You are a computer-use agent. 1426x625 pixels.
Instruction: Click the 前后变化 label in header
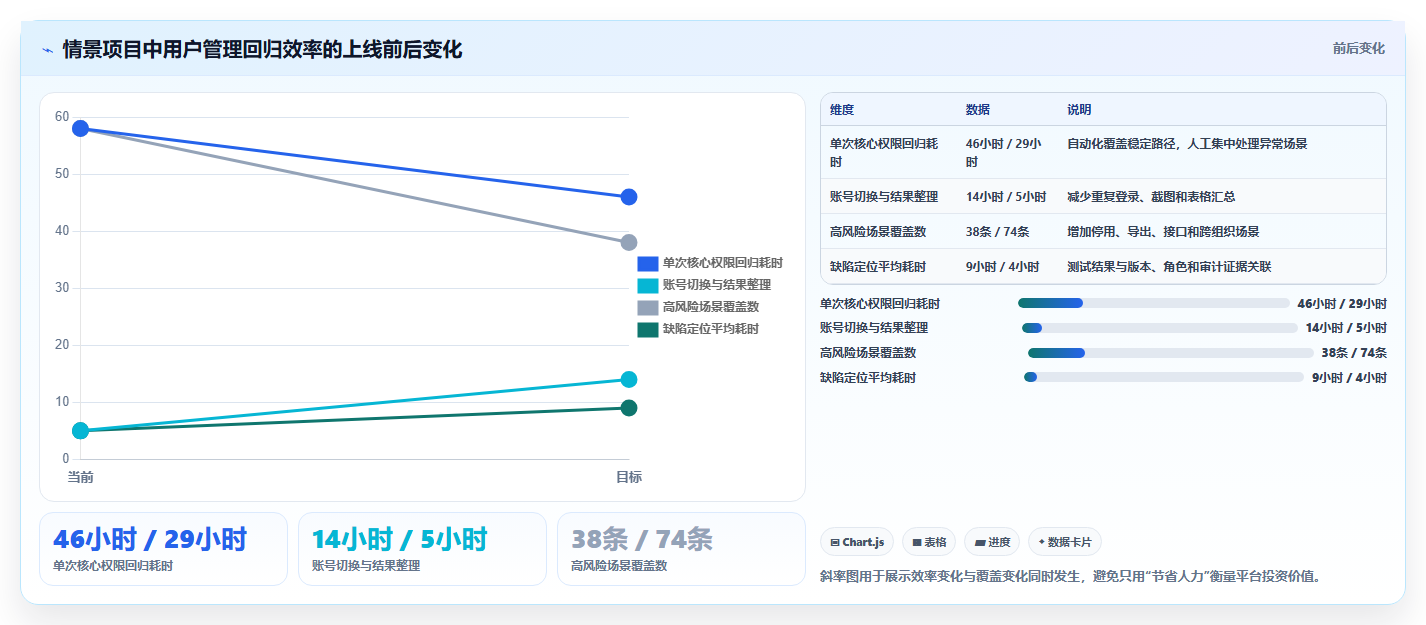1358,48
